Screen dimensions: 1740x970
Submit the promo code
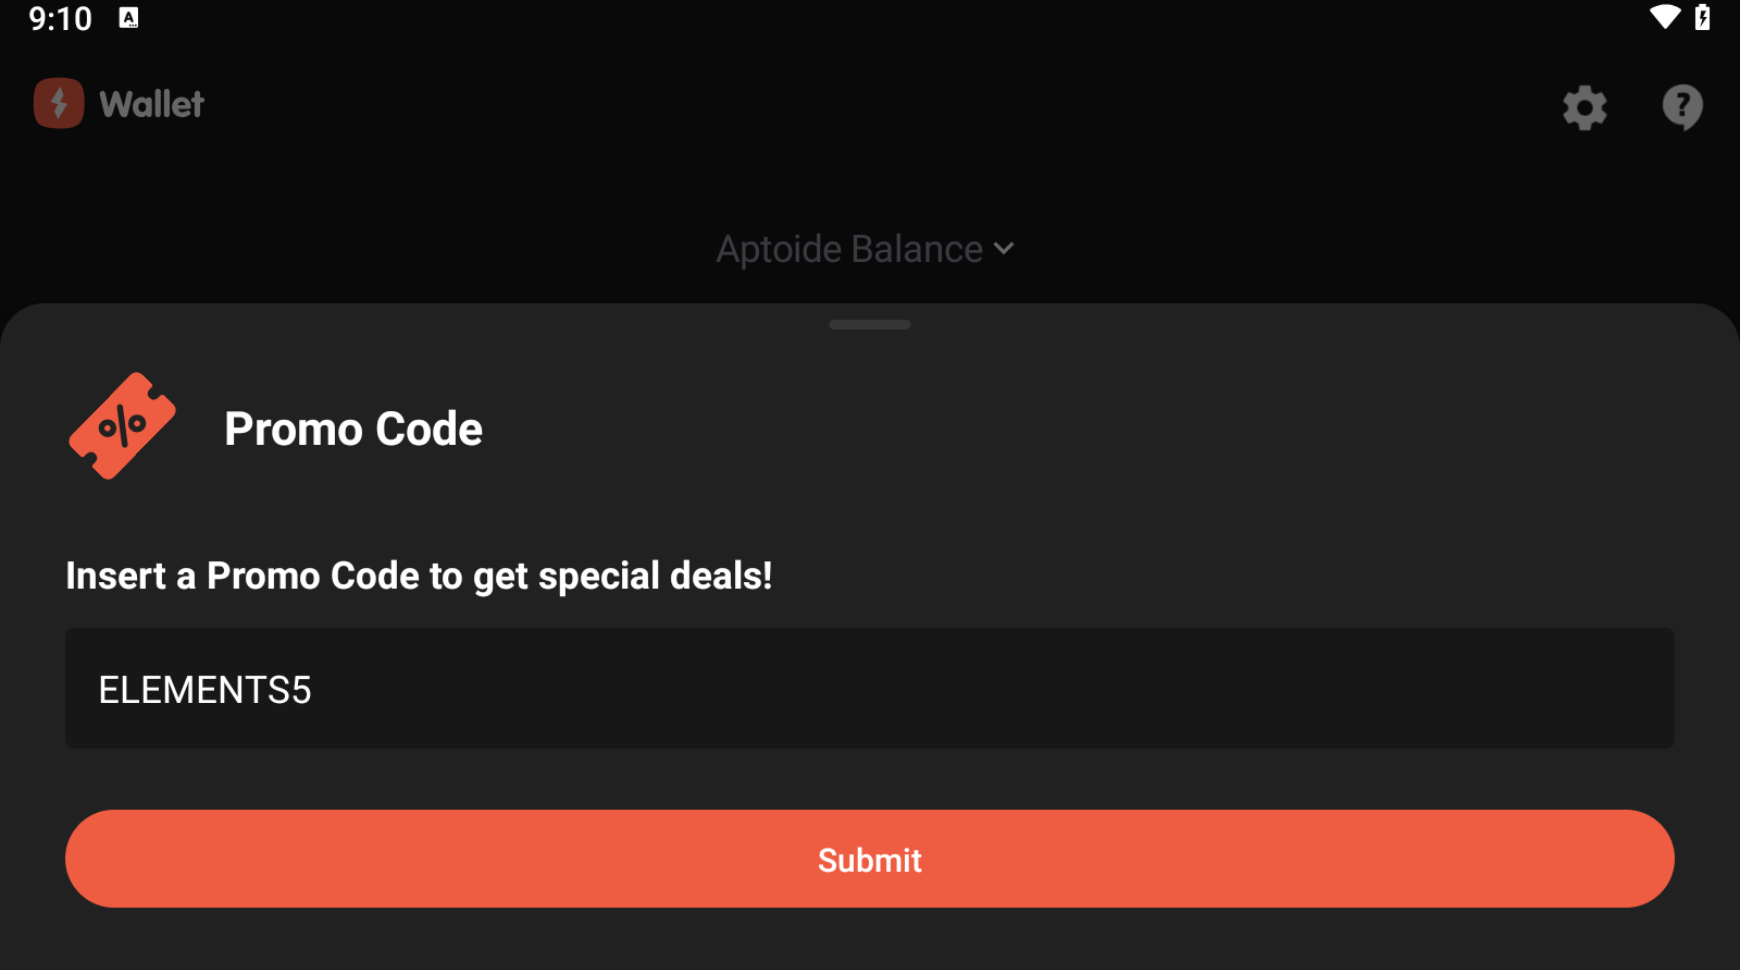click(870, 859)
